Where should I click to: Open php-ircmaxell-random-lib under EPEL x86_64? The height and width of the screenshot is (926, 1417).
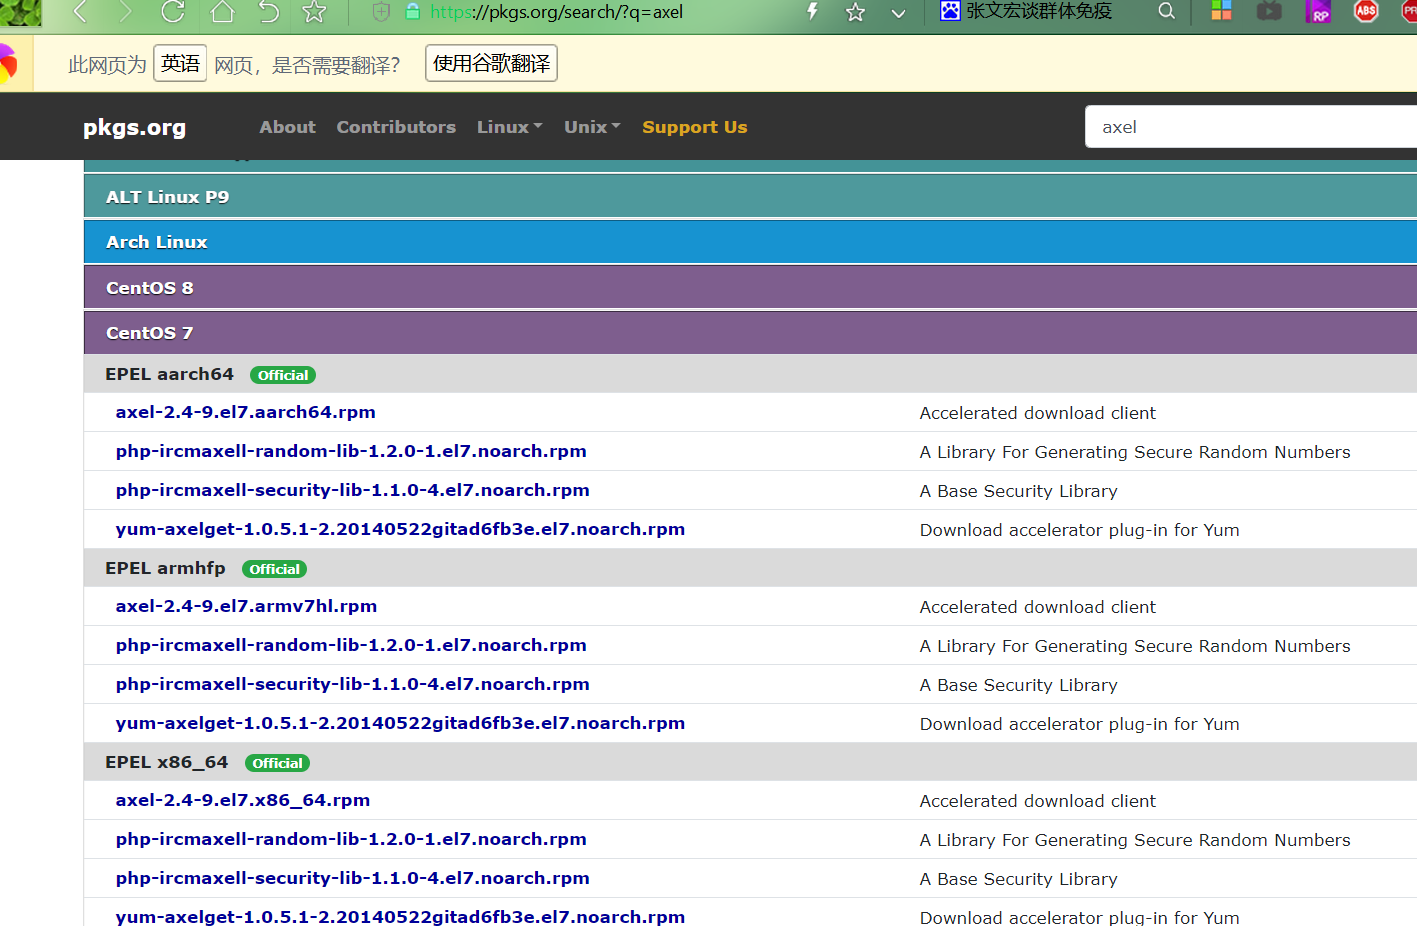(x=351, y=839)
